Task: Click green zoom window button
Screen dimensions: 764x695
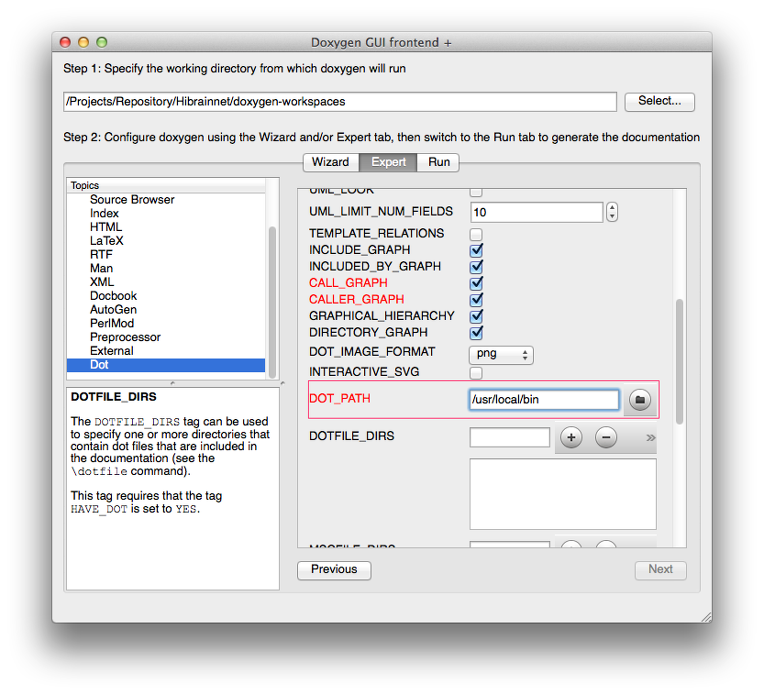Action: 101,42
